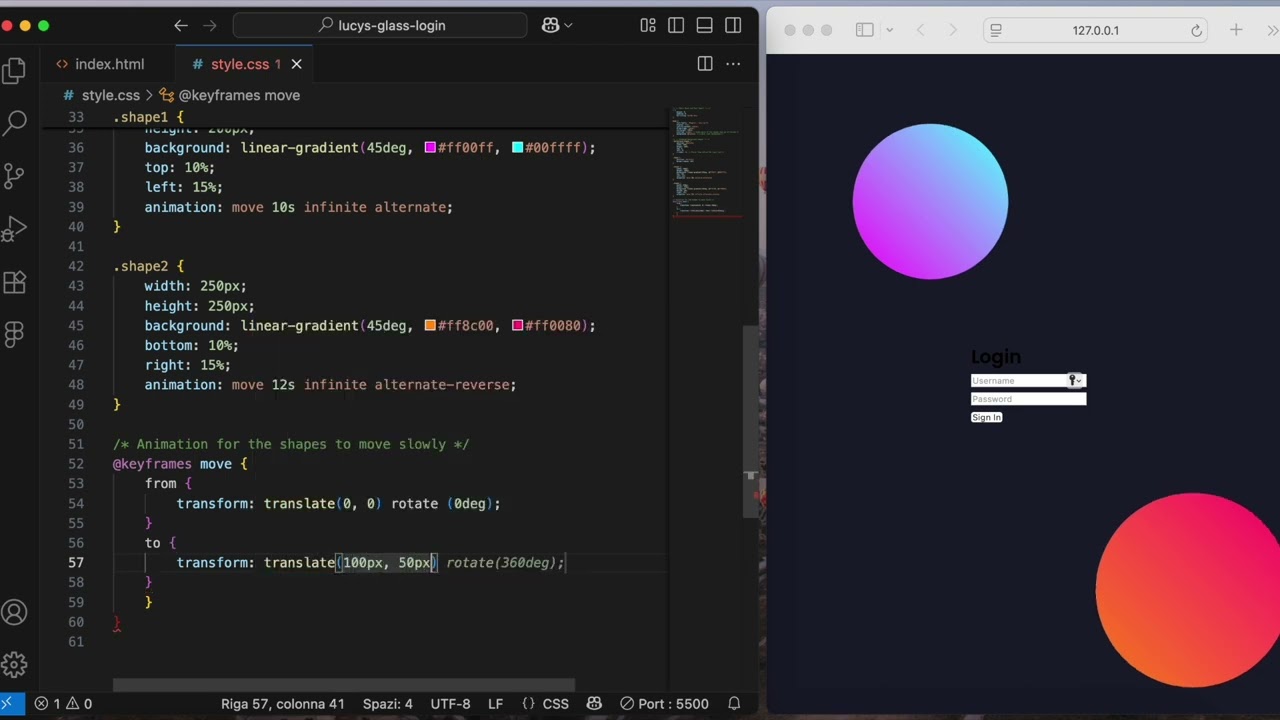Change the LF end-of-line sequence

click(x=495, y=704)
